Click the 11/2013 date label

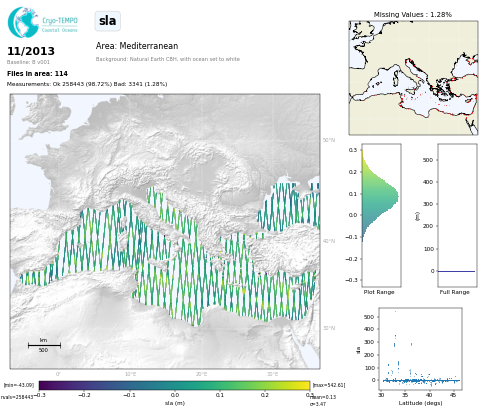[31, 51]
